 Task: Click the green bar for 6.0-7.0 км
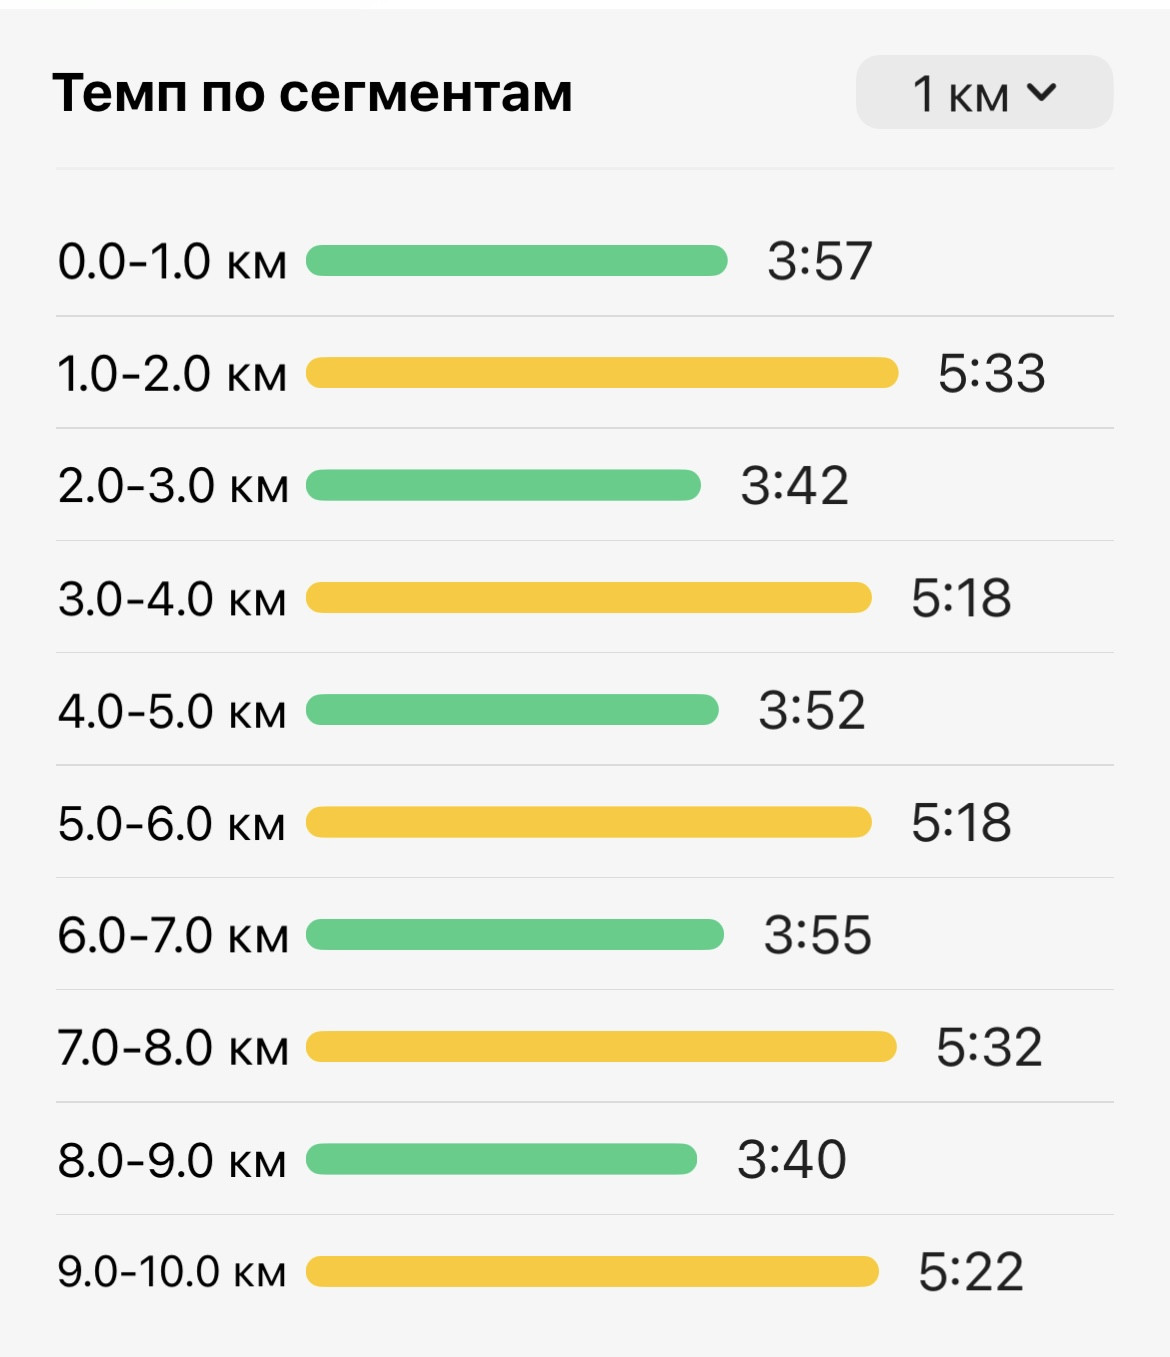[514, 935]
